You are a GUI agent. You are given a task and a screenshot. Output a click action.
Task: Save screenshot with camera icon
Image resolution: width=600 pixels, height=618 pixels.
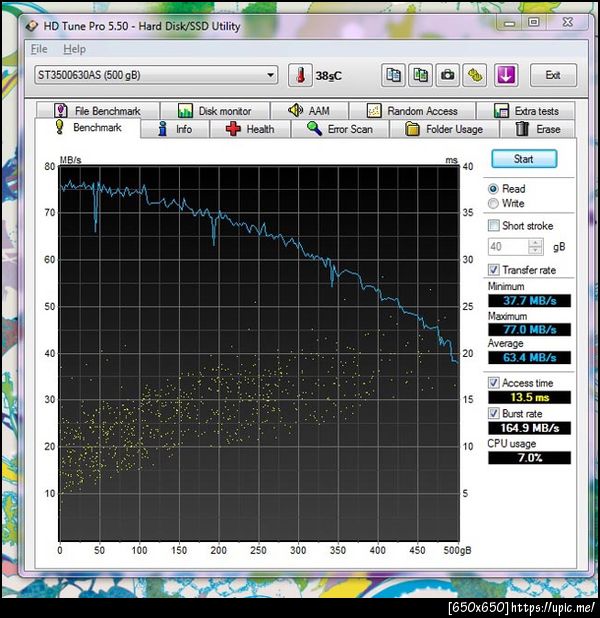(x=447, y=75)
